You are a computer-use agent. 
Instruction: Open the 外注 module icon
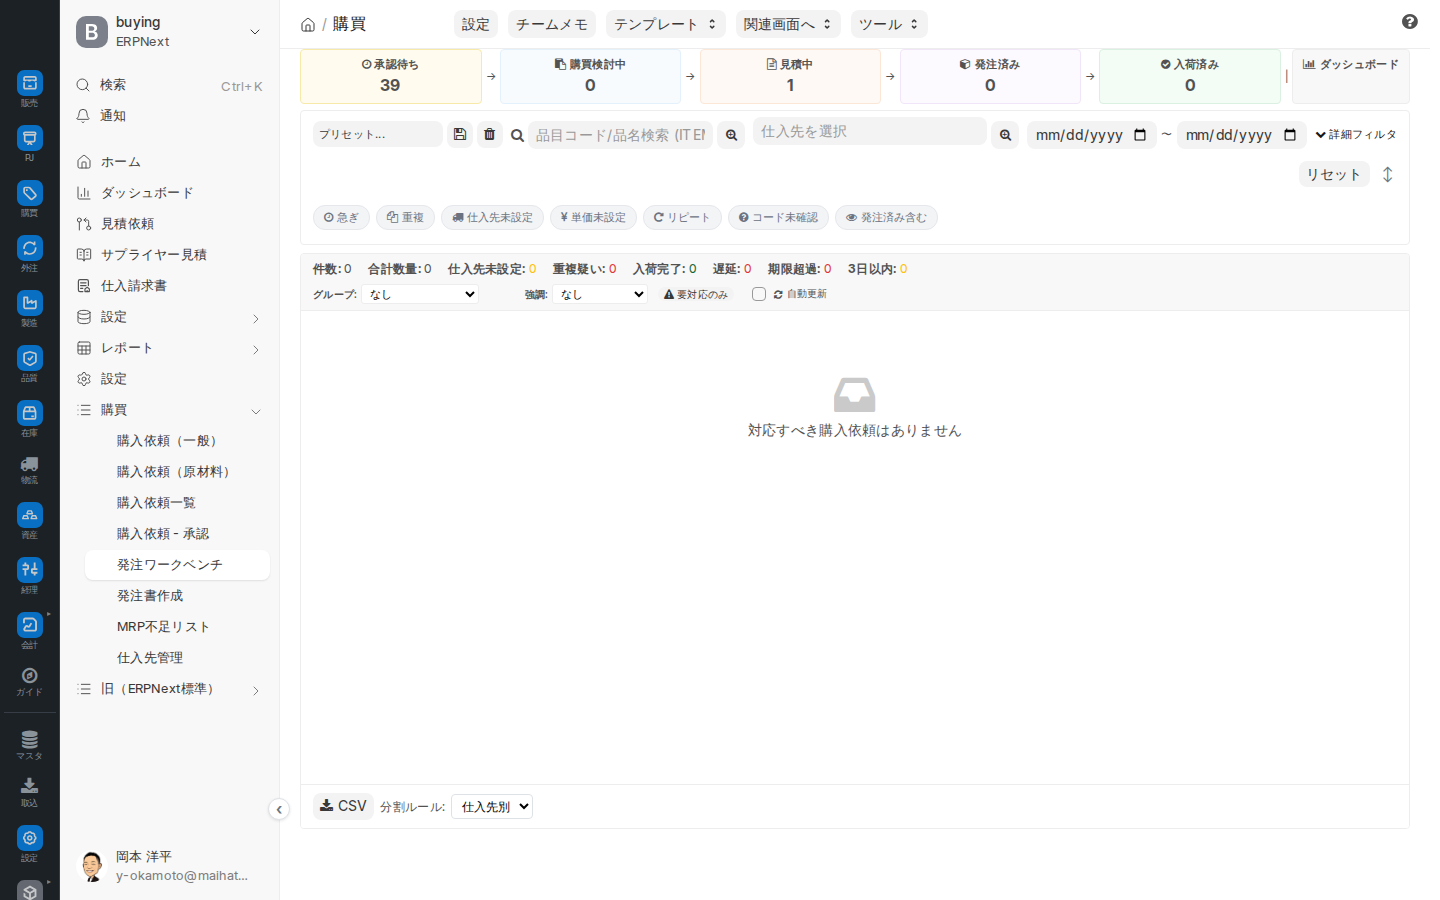pyautogui.click(x=30, y=248)
